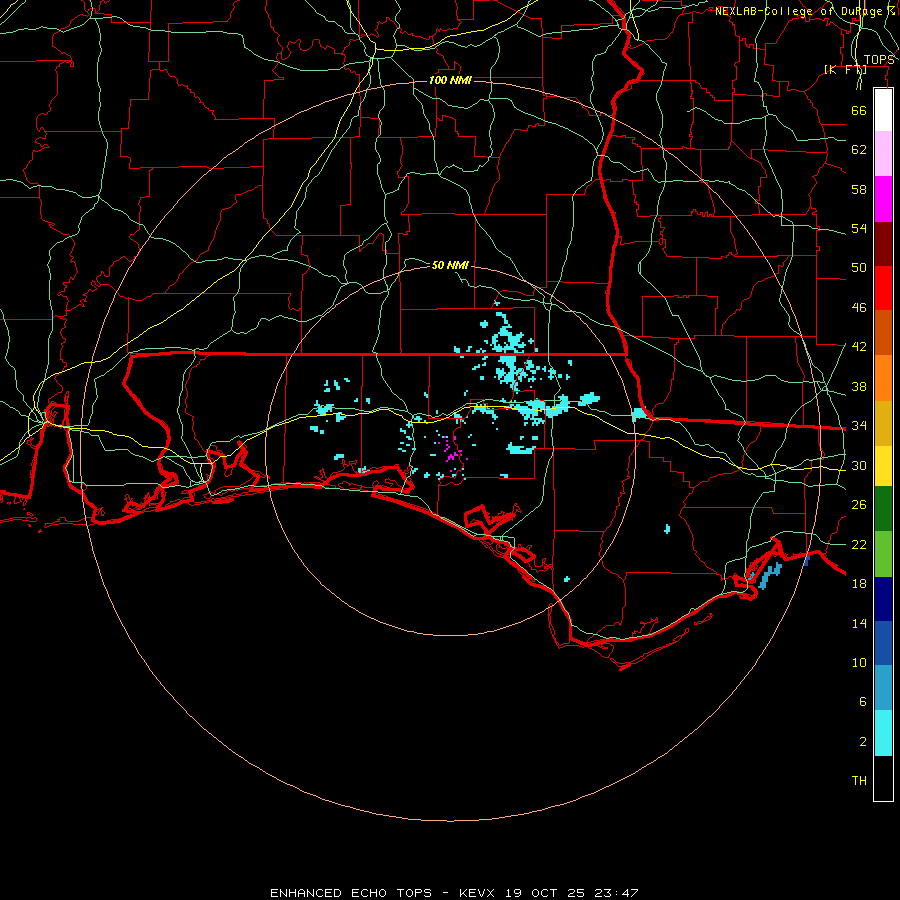Click the "58" legend value
The height and width of the screenshot is (900, 900).
pos(859,189)
